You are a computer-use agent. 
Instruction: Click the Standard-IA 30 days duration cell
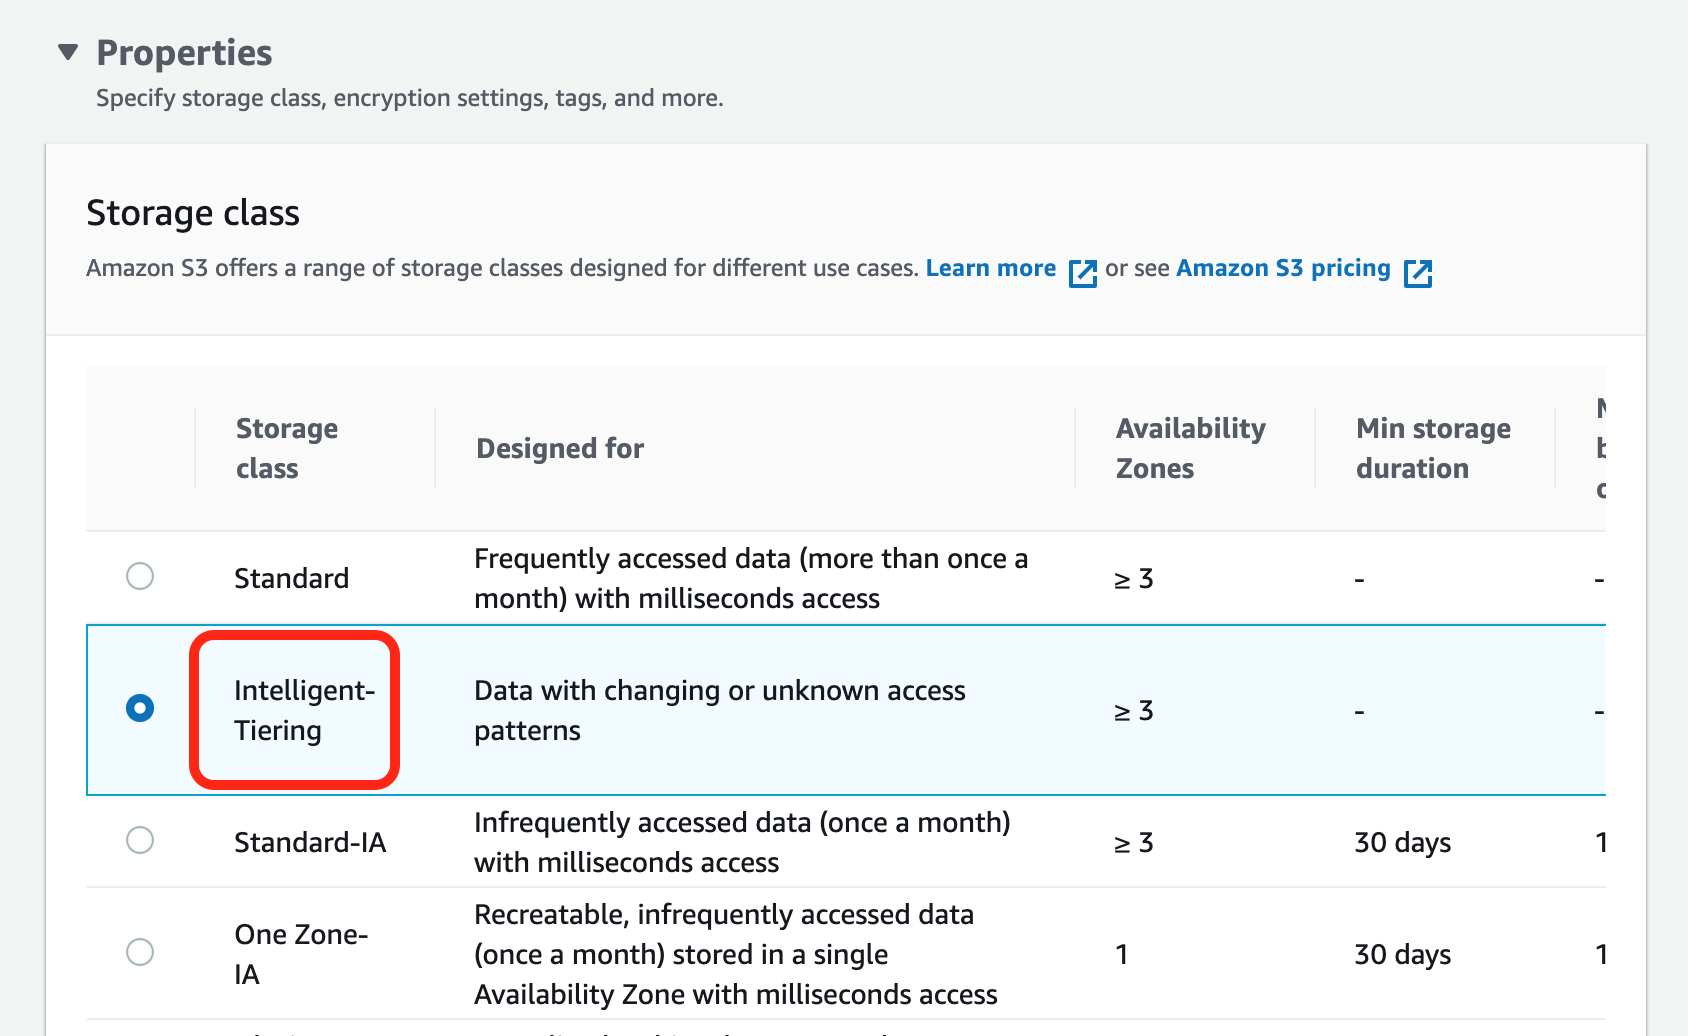[1402, 842]
